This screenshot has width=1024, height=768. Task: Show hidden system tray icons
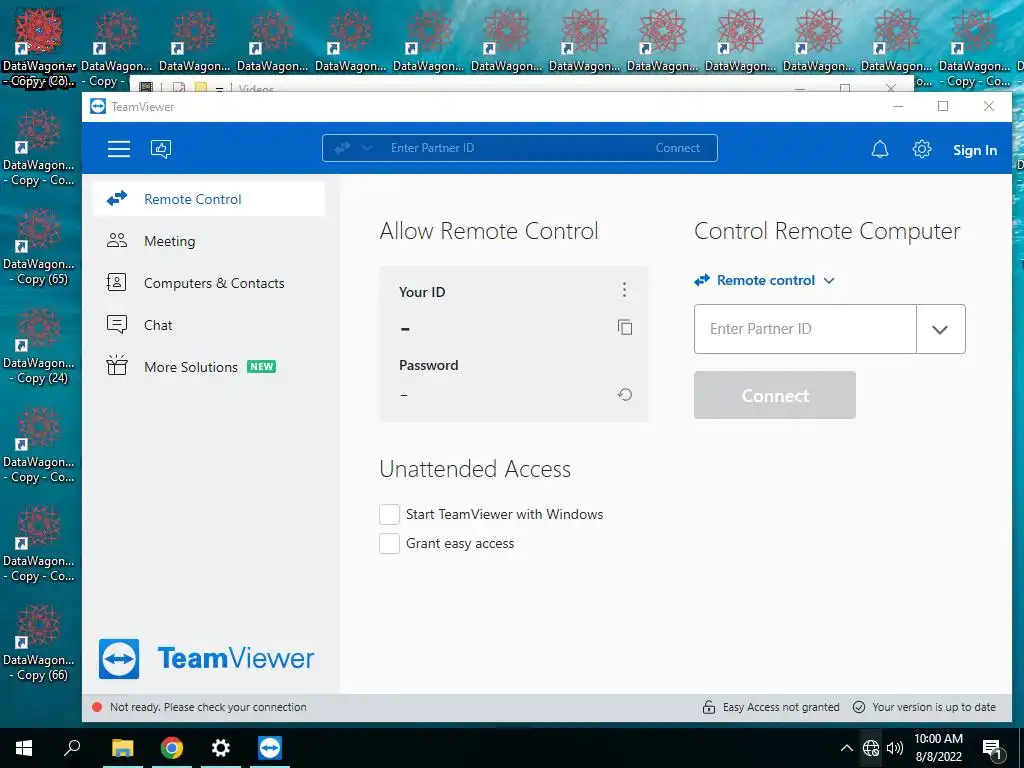(x=846, y=748)
